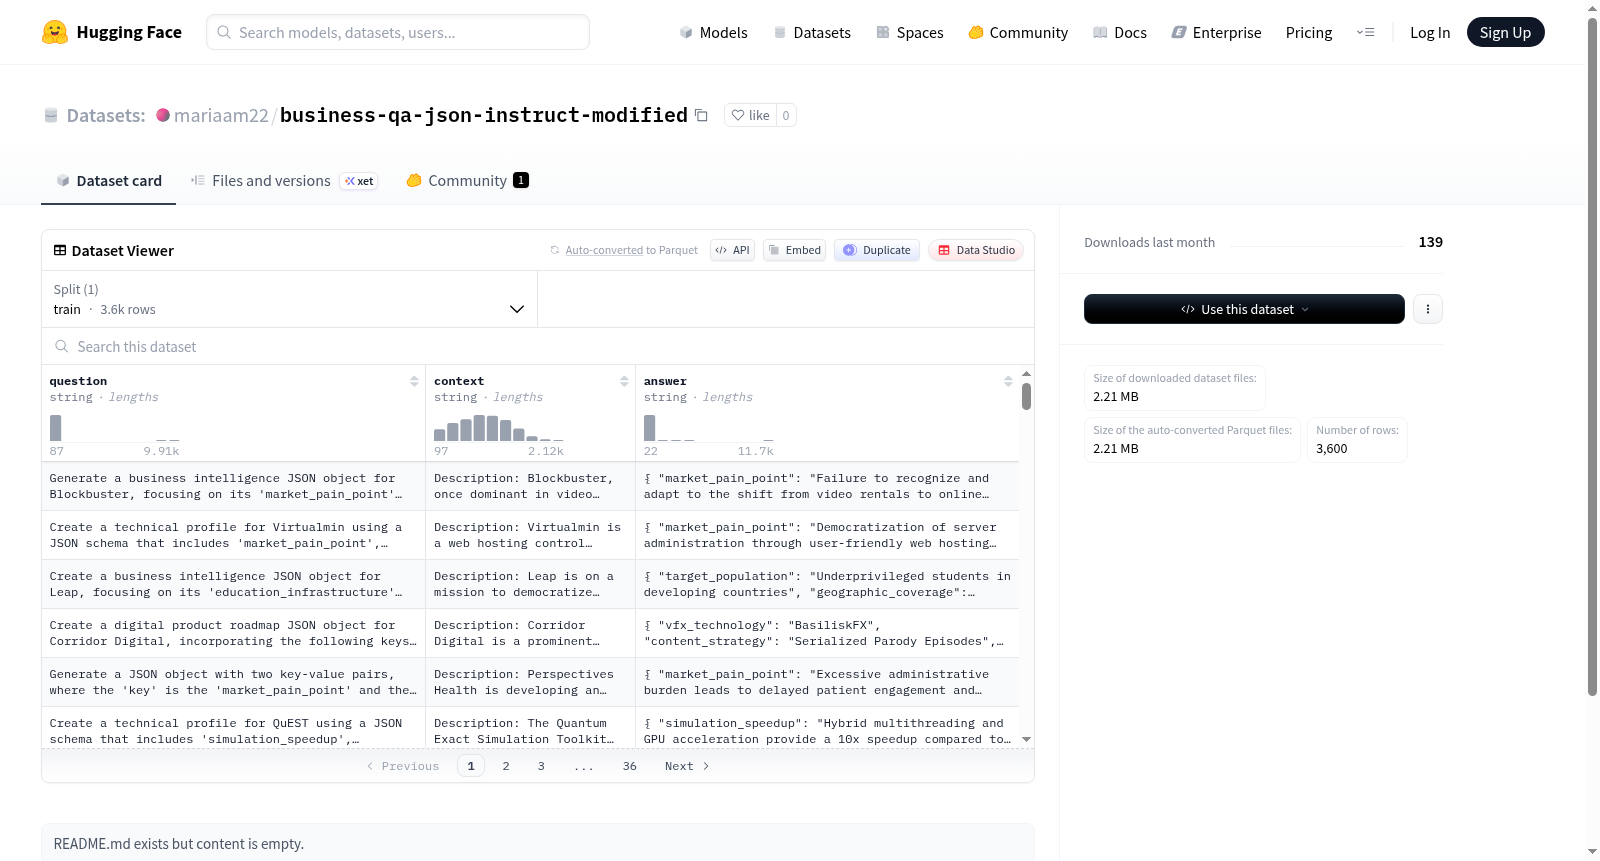Click the Datasets breadcrumb link
Viewport: 1600px width, 861px height.
click(x=106, y=115)
